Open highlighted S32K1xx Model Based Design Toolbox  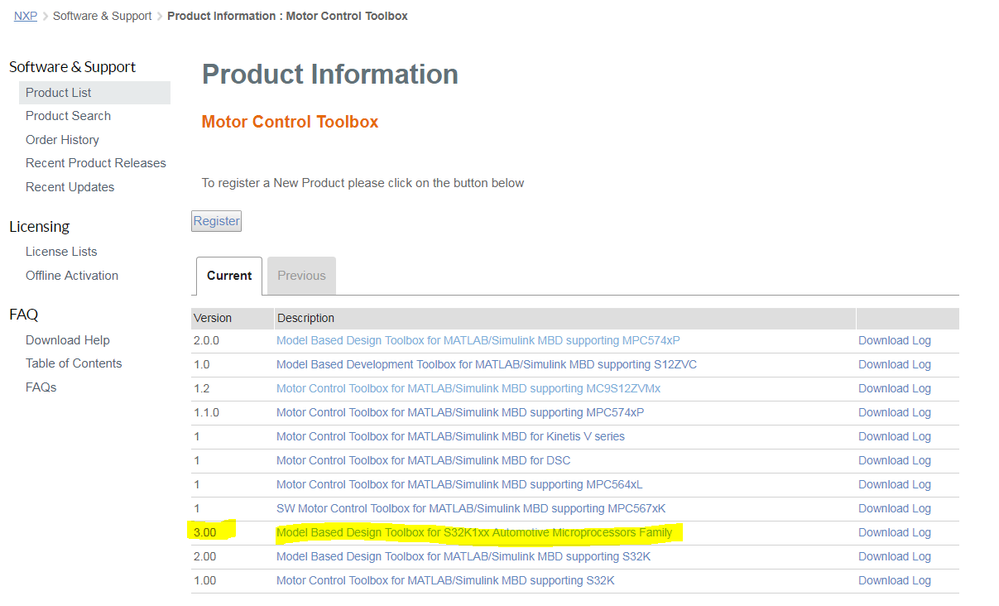click(x=474, y=532)
